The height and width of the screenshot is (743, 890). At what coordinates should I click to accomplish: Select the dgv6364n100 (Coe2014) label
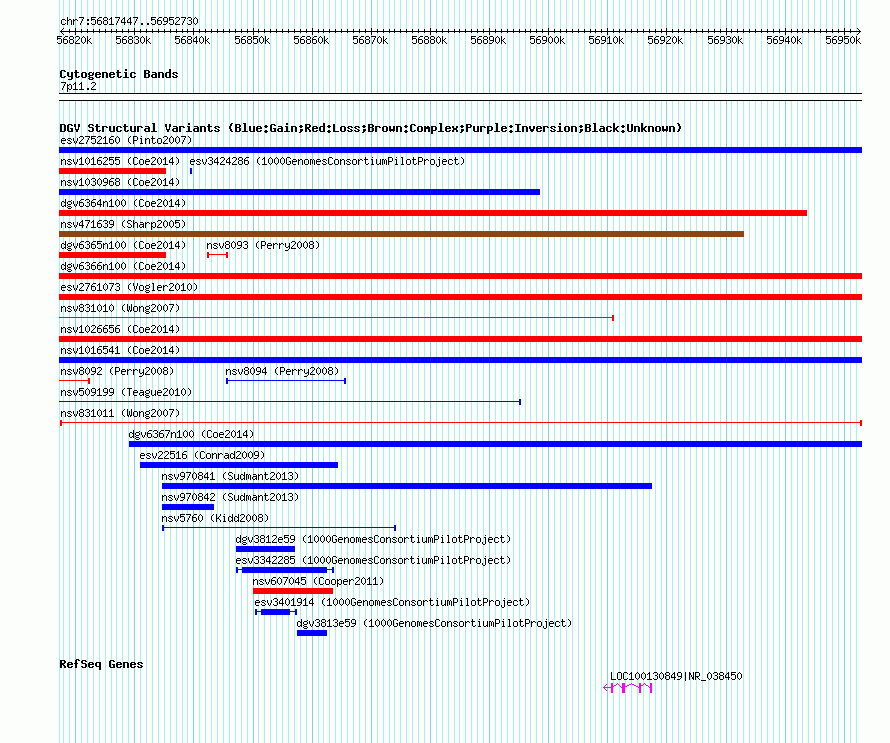pyautogui.click(x=123, y=203)
